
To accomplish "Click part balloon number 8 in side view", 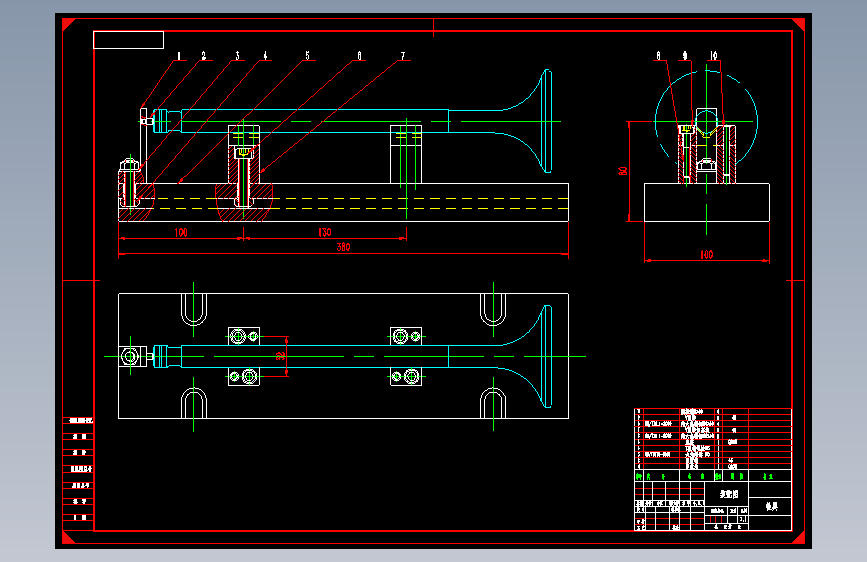I will pyautogui.click(x=658, y=56).
